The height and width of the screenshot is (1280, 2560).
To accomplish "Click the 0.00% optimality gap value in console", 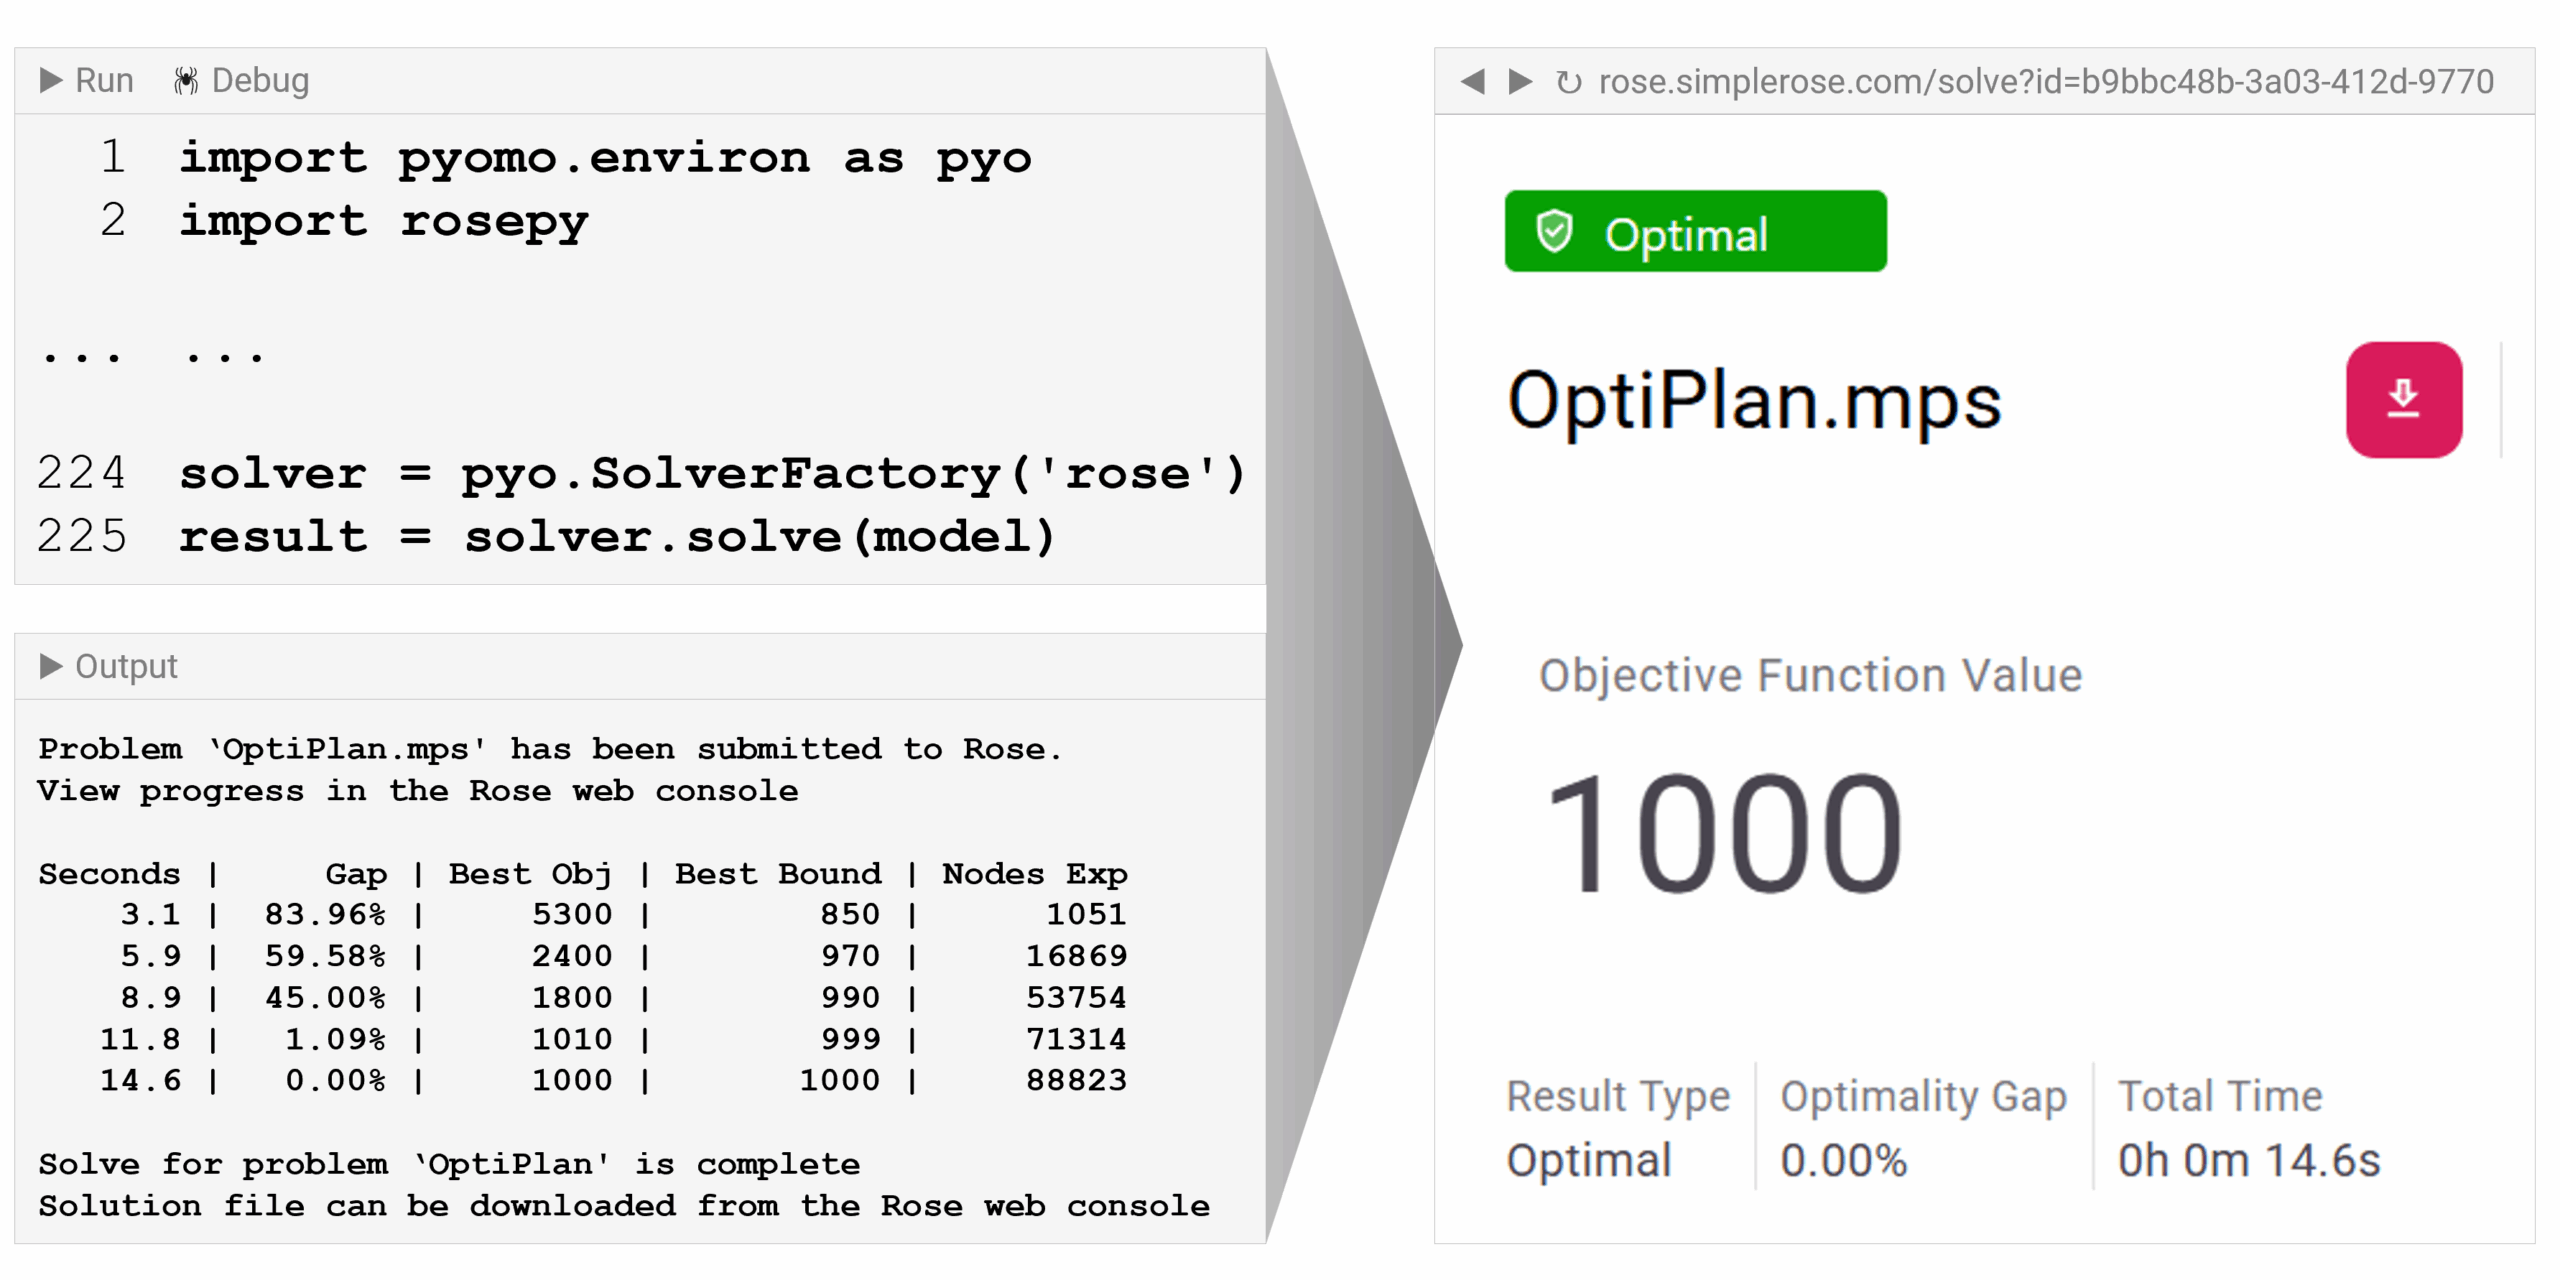I will [1844, 1161].
